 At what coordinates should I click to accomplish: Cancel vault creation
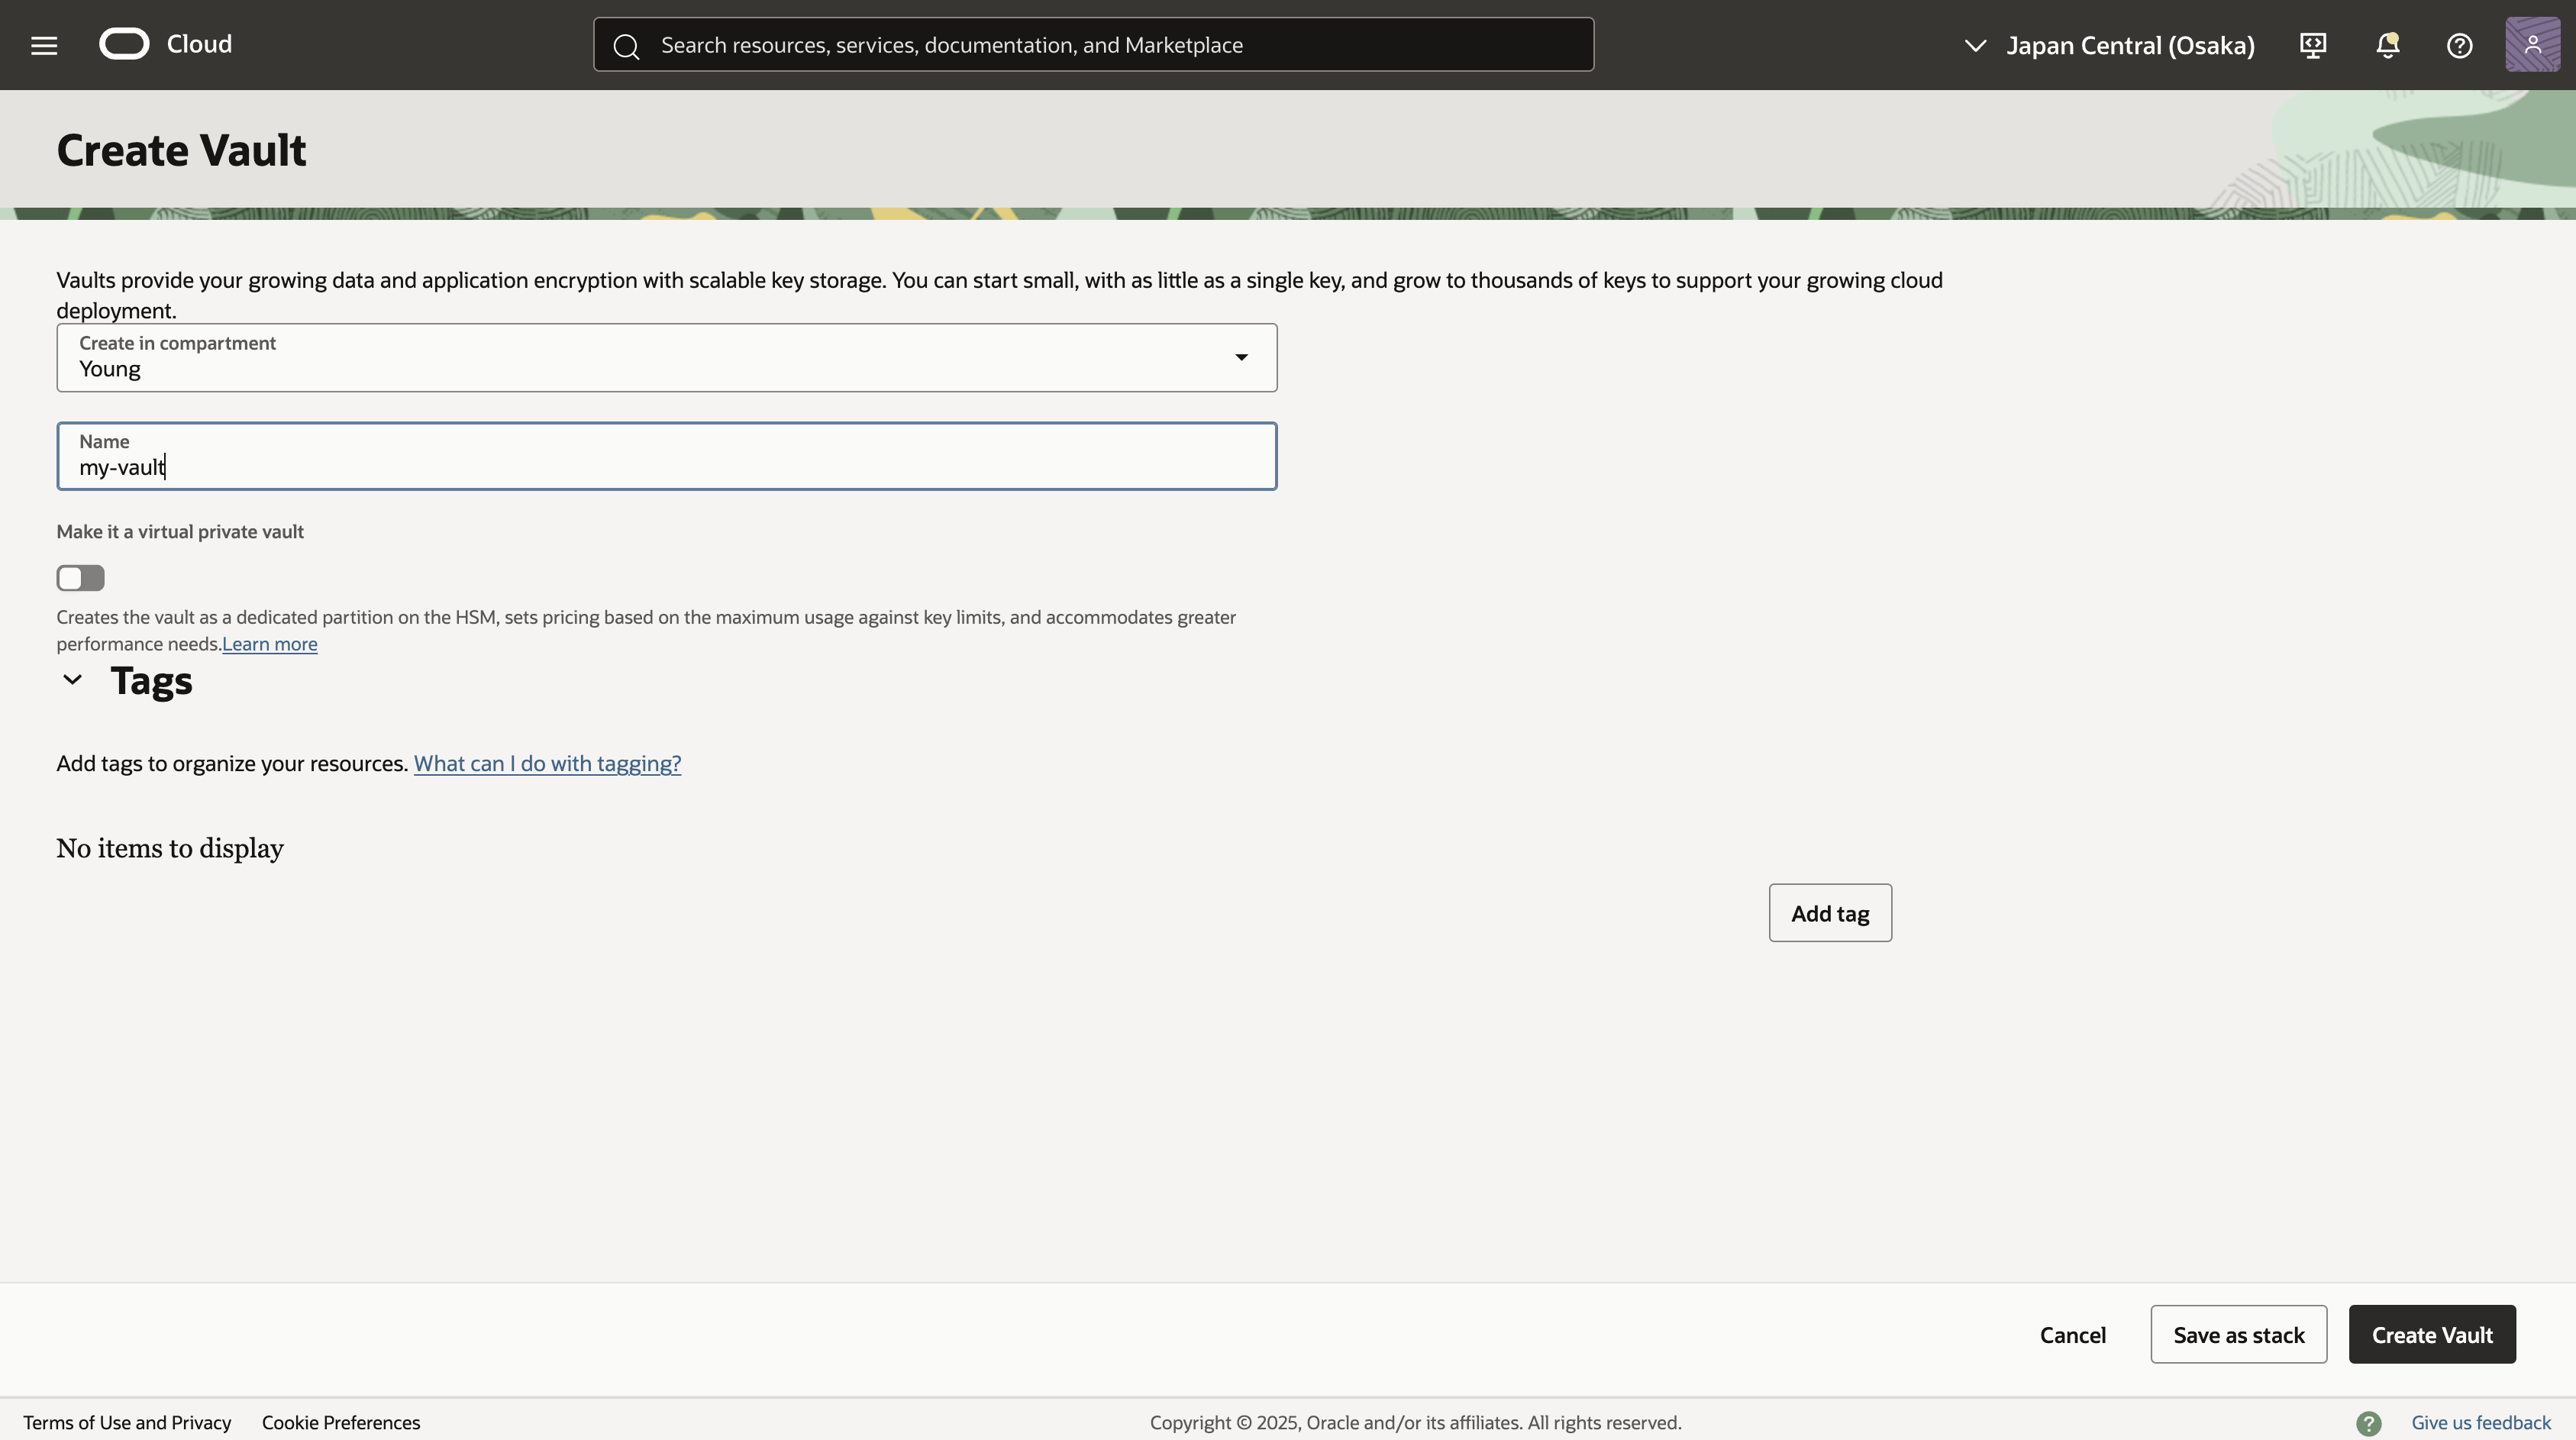tap(2072, 1335)
